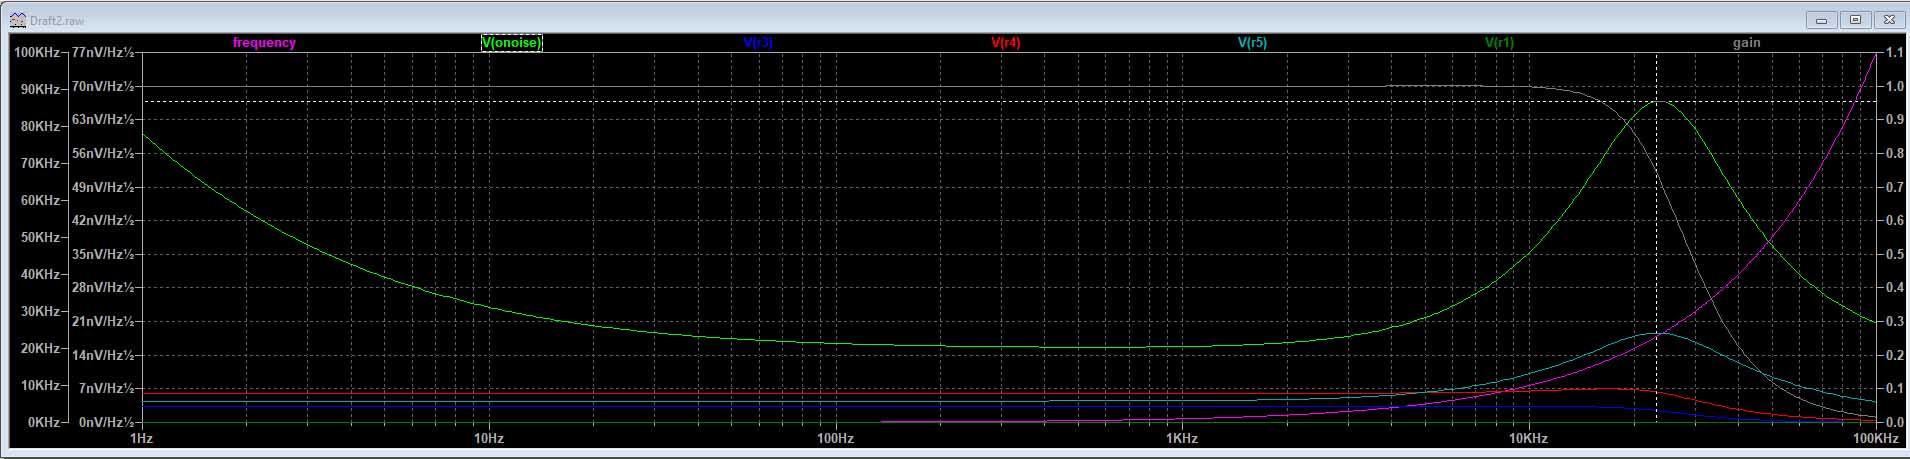Click the Draft2.raw title bar text

(x=58, y=20)
